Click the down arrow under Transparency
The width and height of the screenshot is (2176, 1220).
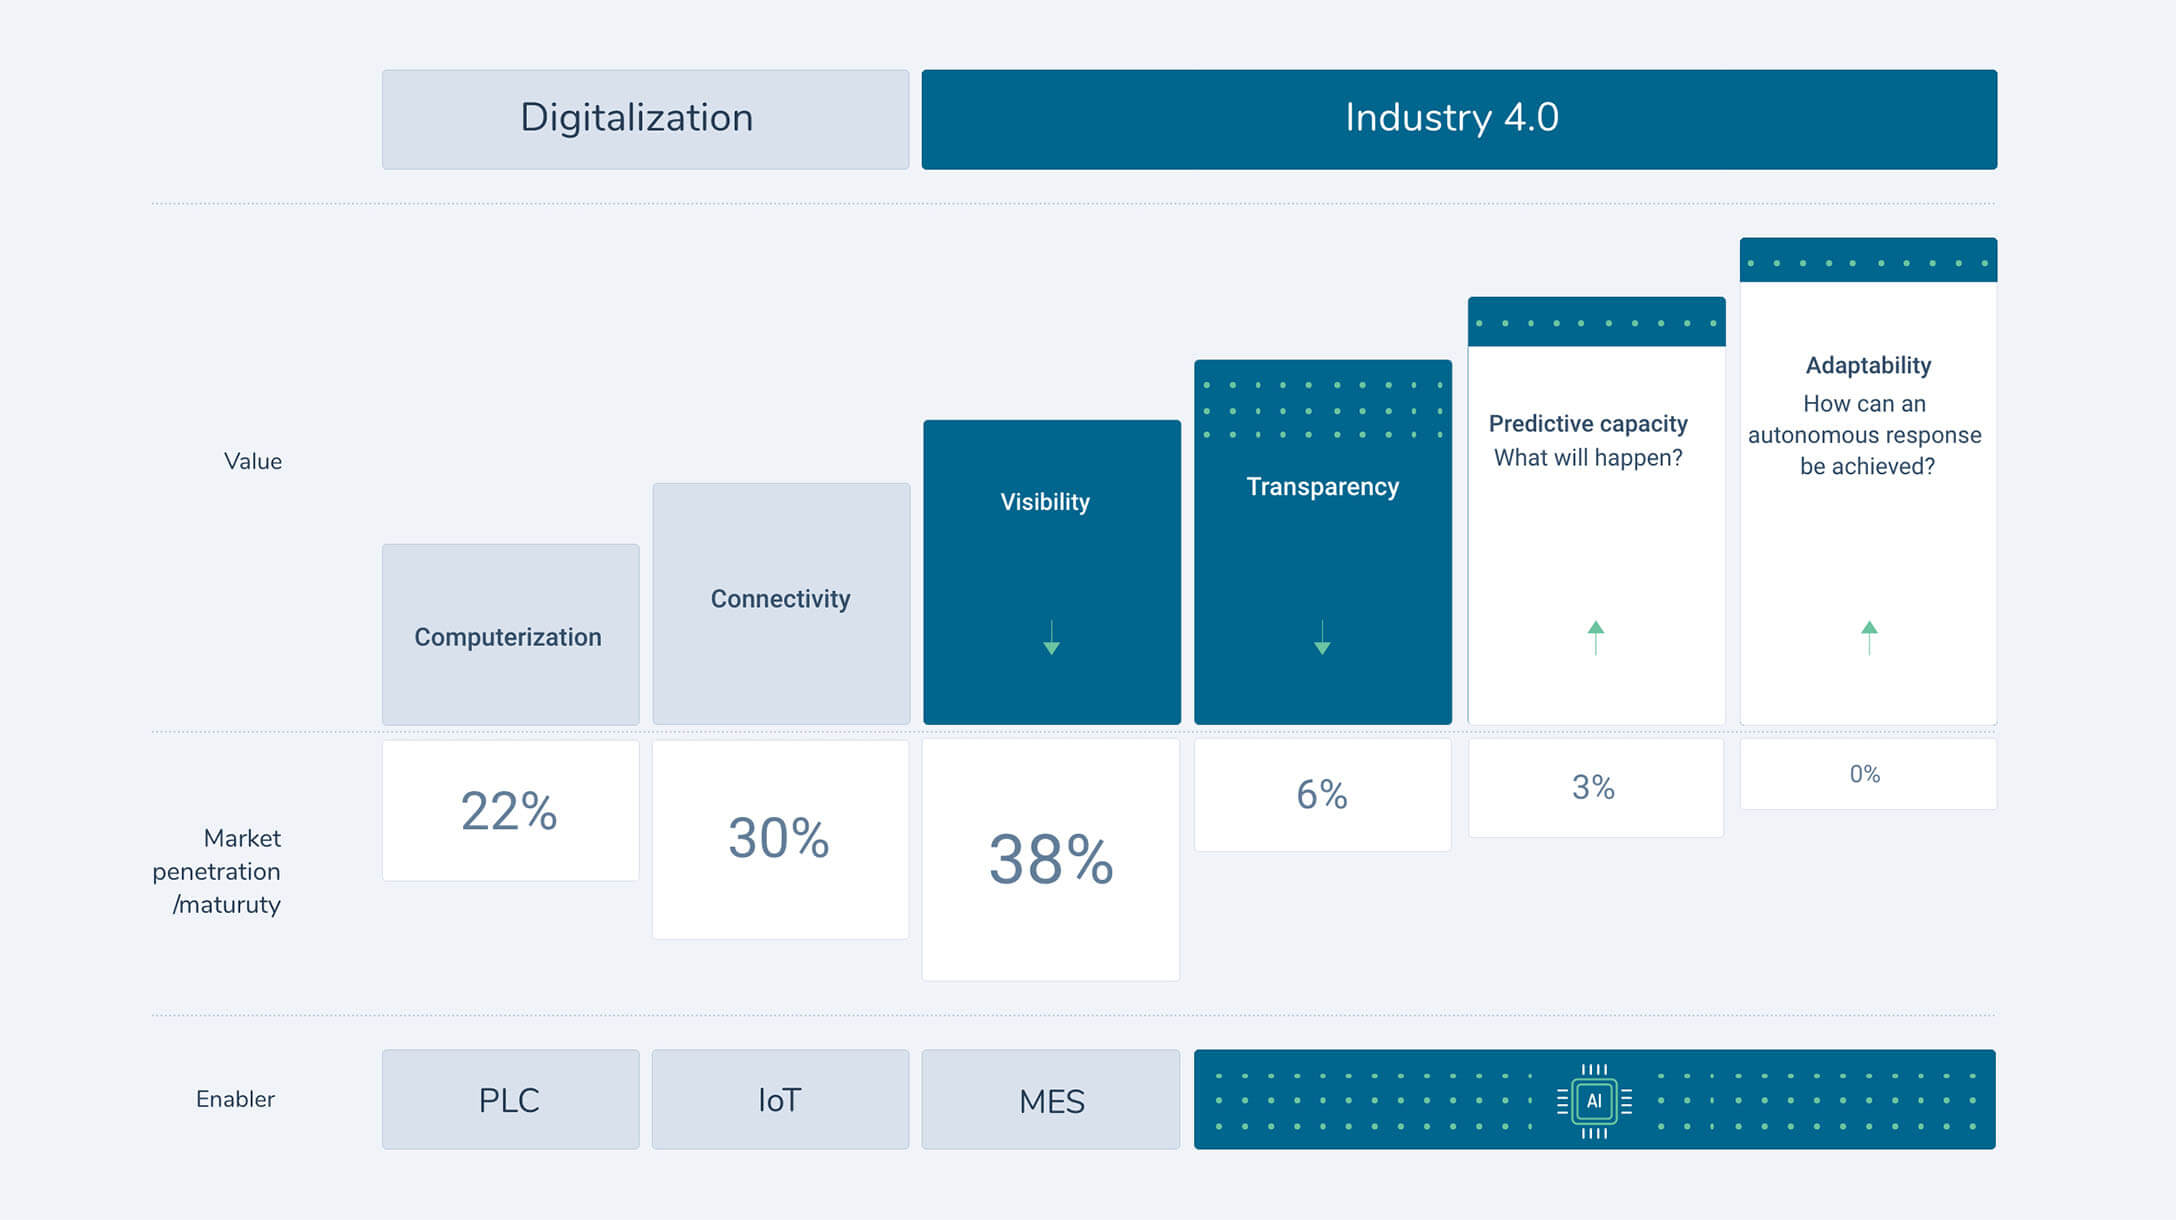tap(1322, 637)
